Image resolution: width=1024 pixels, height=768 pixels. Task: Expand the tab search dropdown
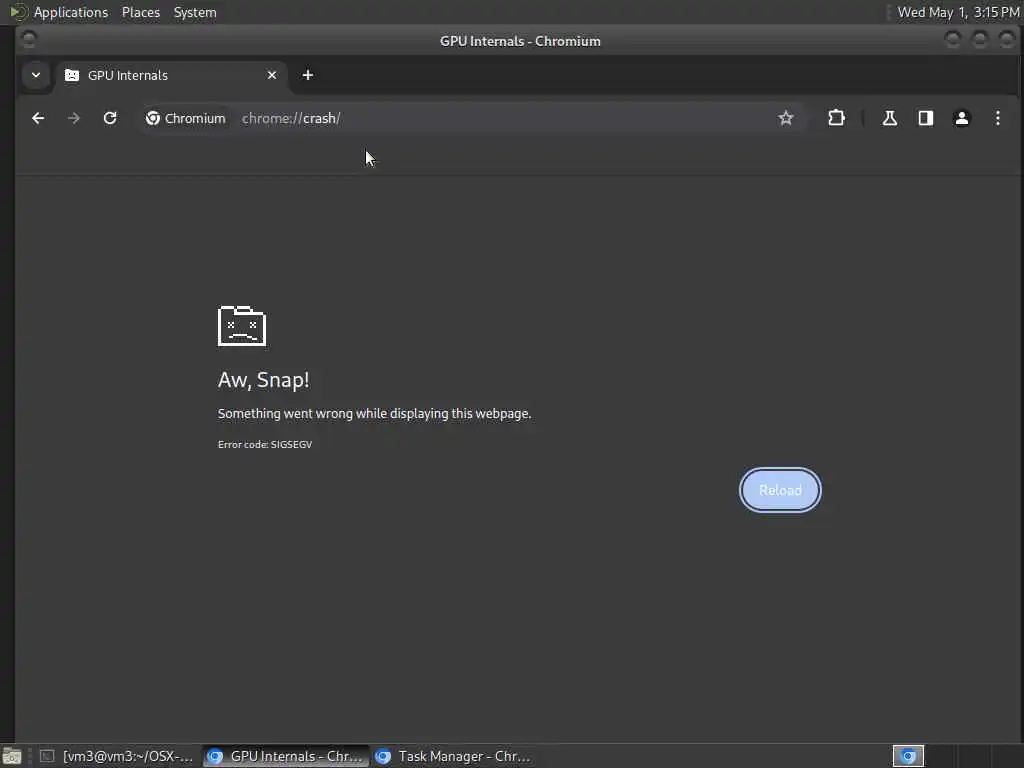pyautogui.click(x=36, y=75)
